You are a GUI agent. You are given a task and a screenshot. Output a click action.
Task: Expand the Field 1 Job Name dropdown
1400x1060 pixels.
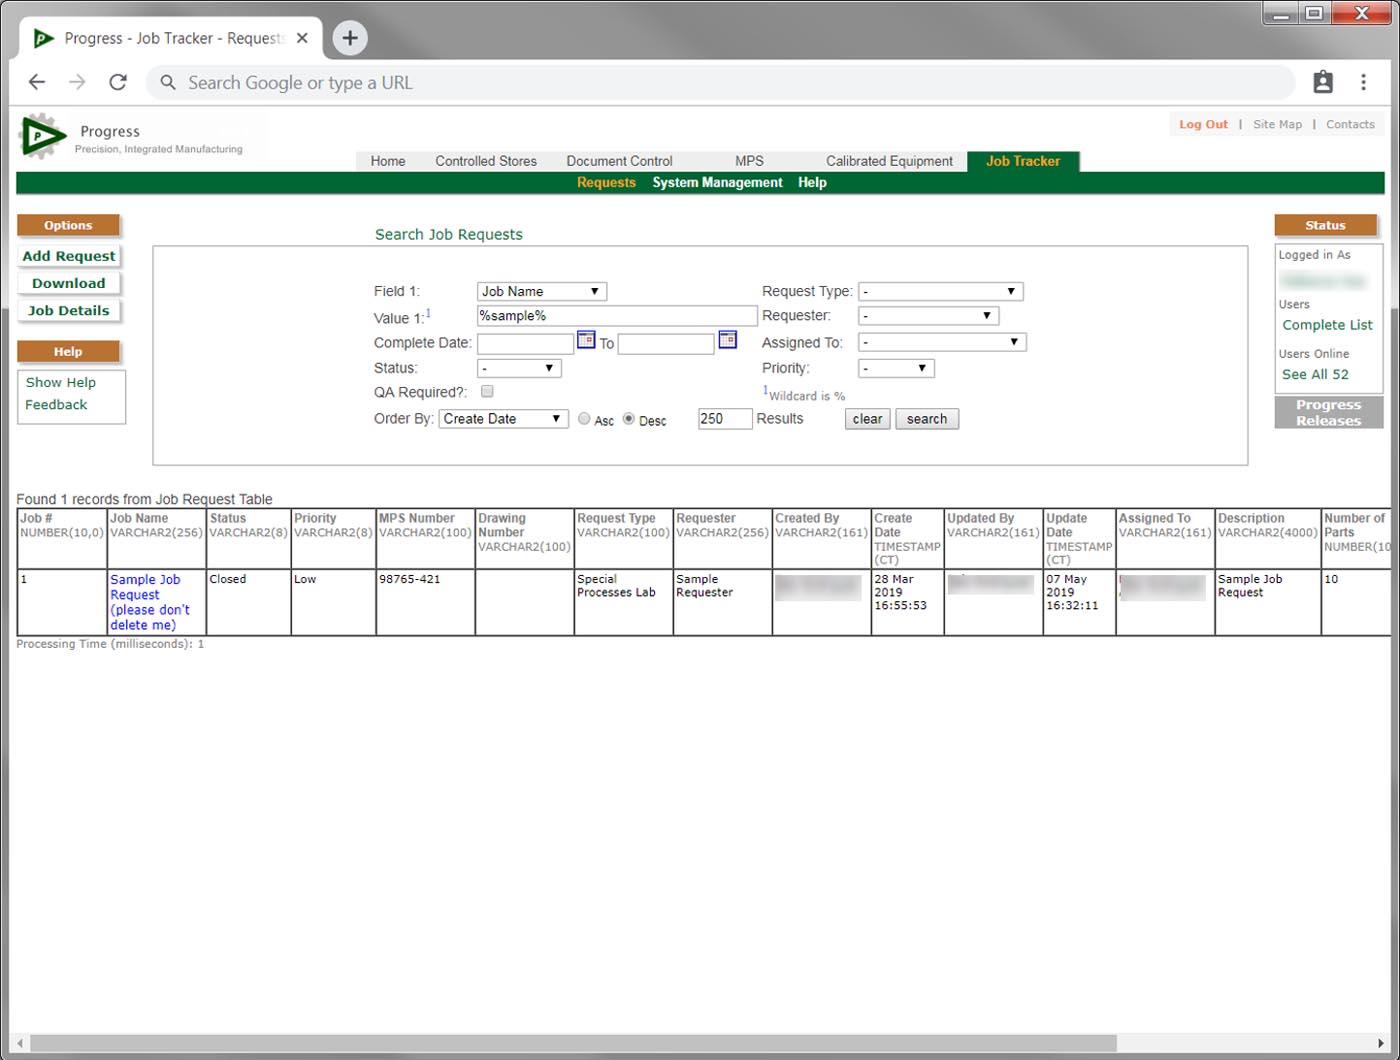click(x=542, y=292)
